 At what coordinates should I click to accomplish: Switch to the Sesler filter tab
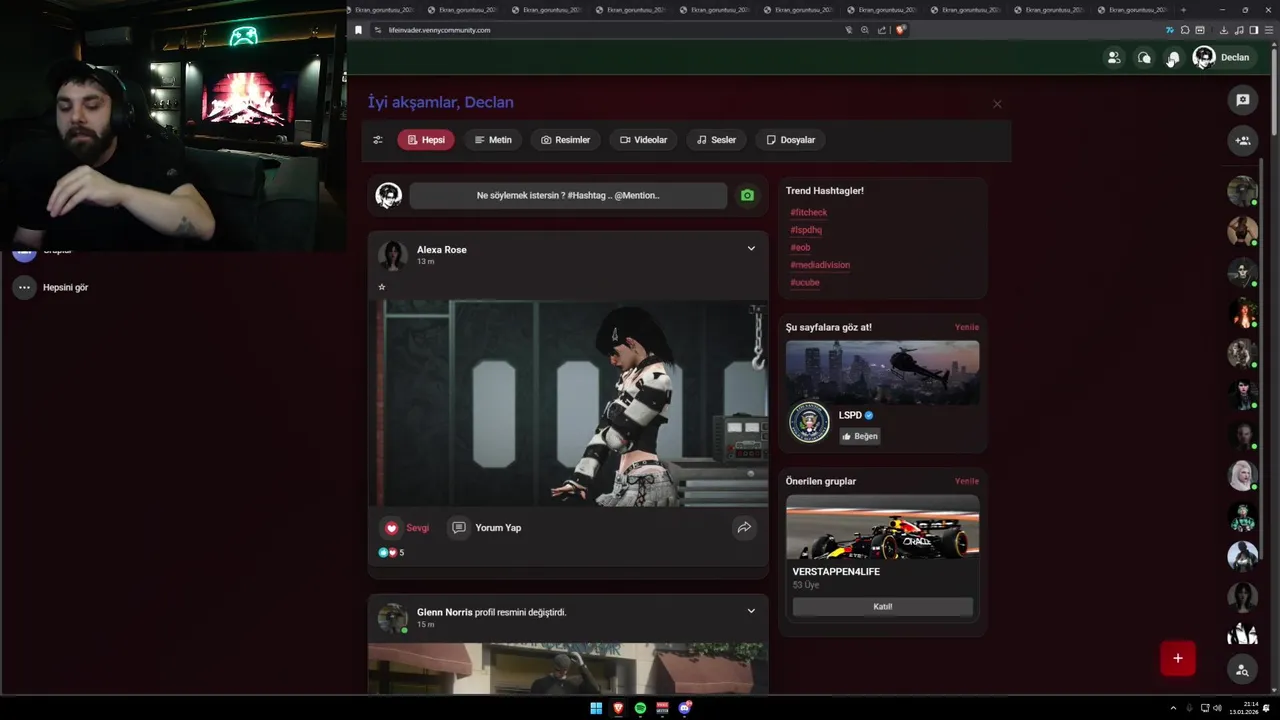pos(716,140)
